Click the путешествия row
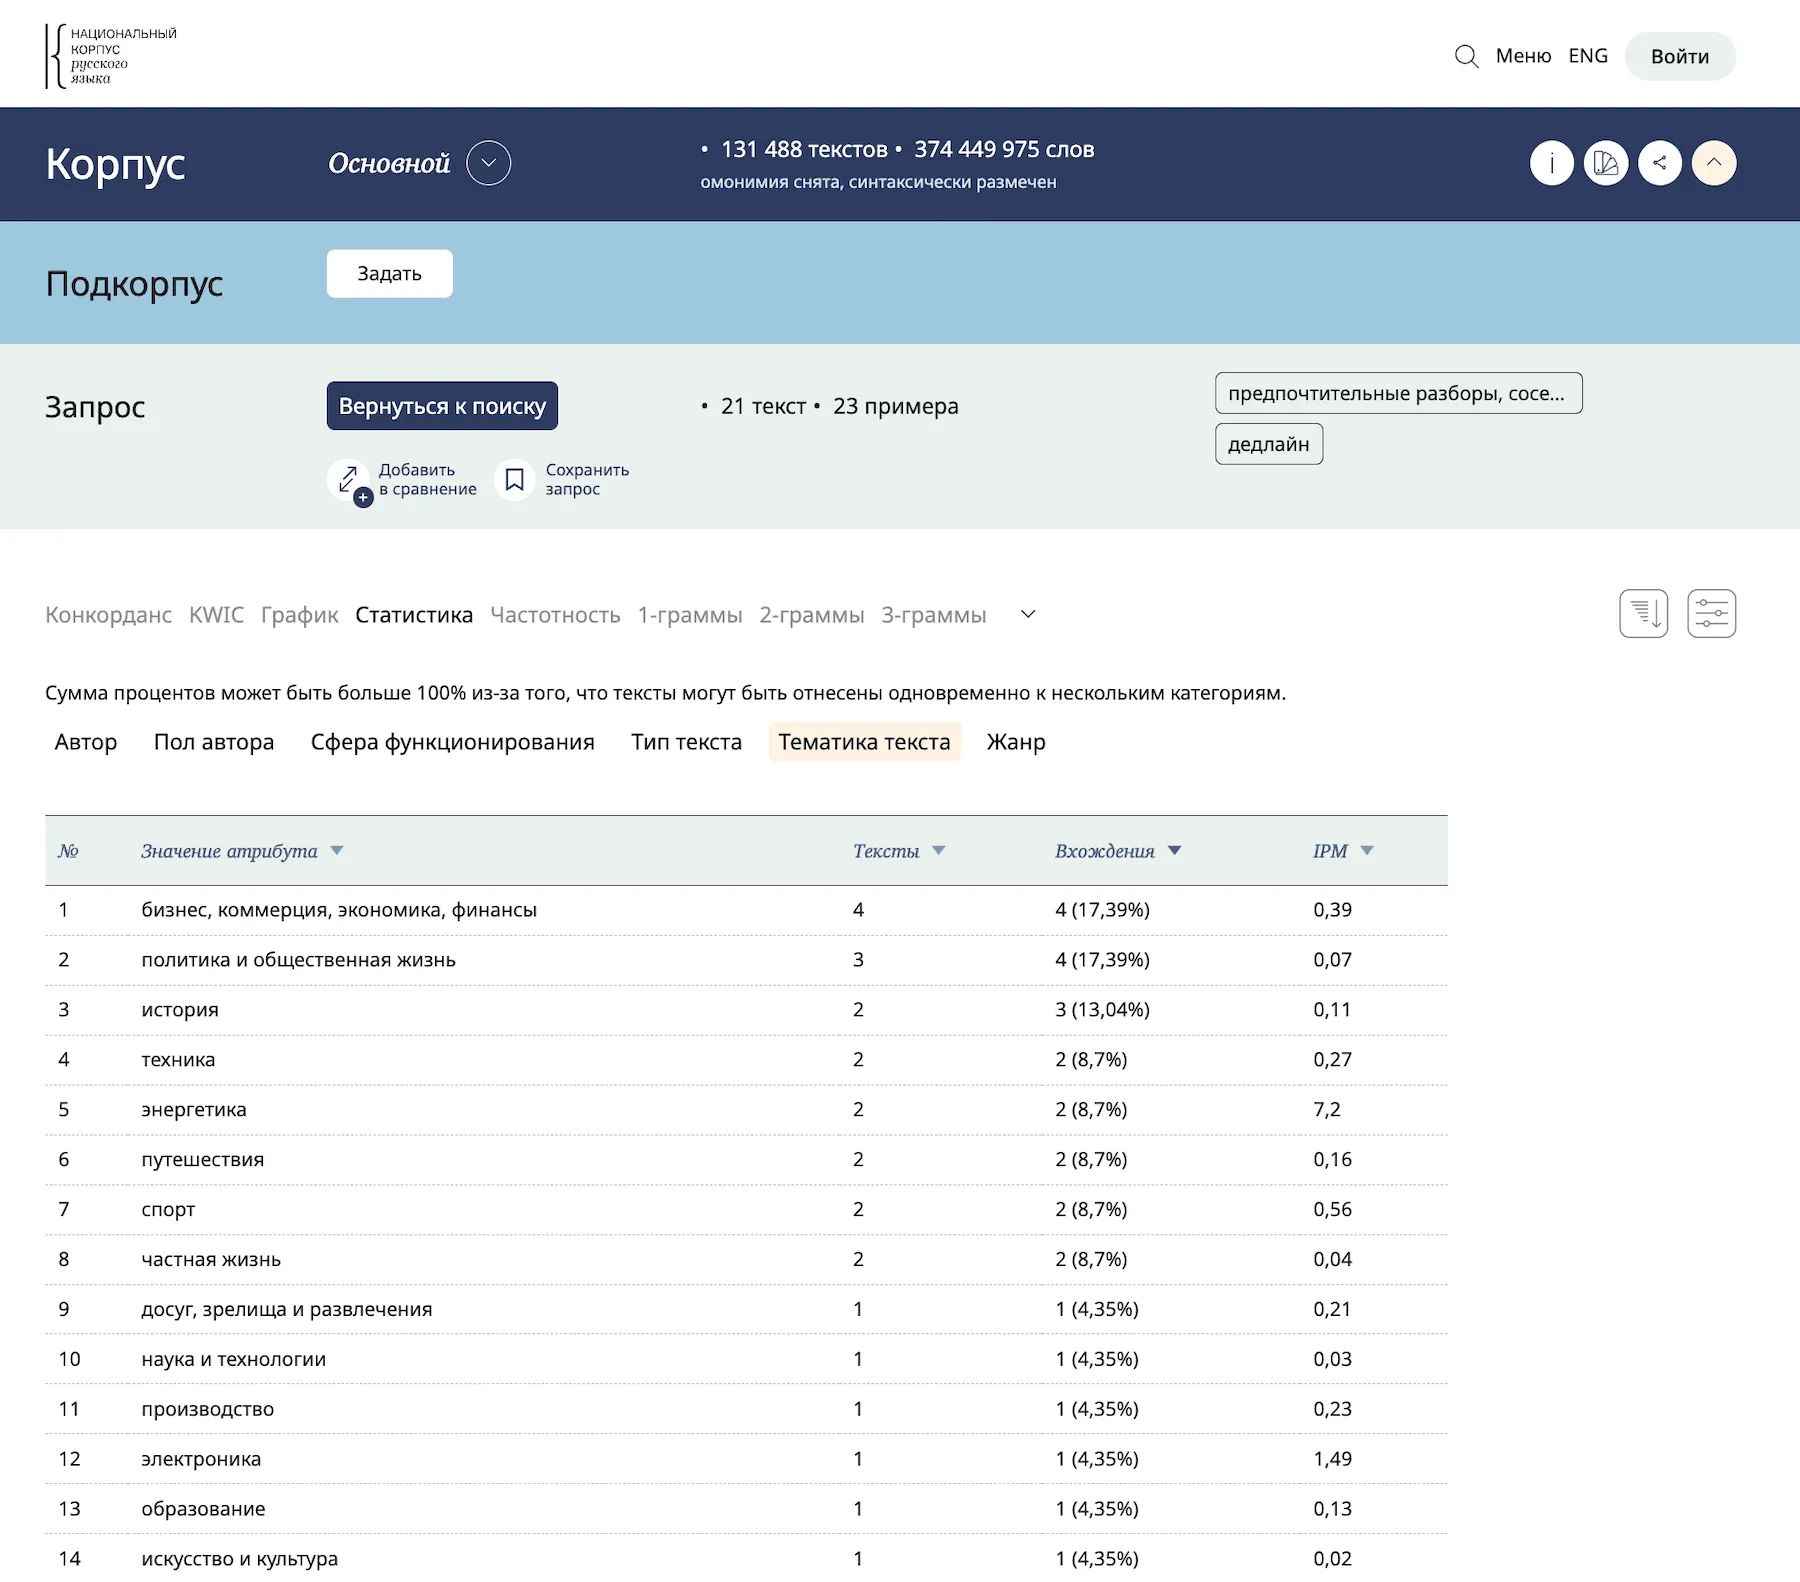 (x=746, y=1160)
